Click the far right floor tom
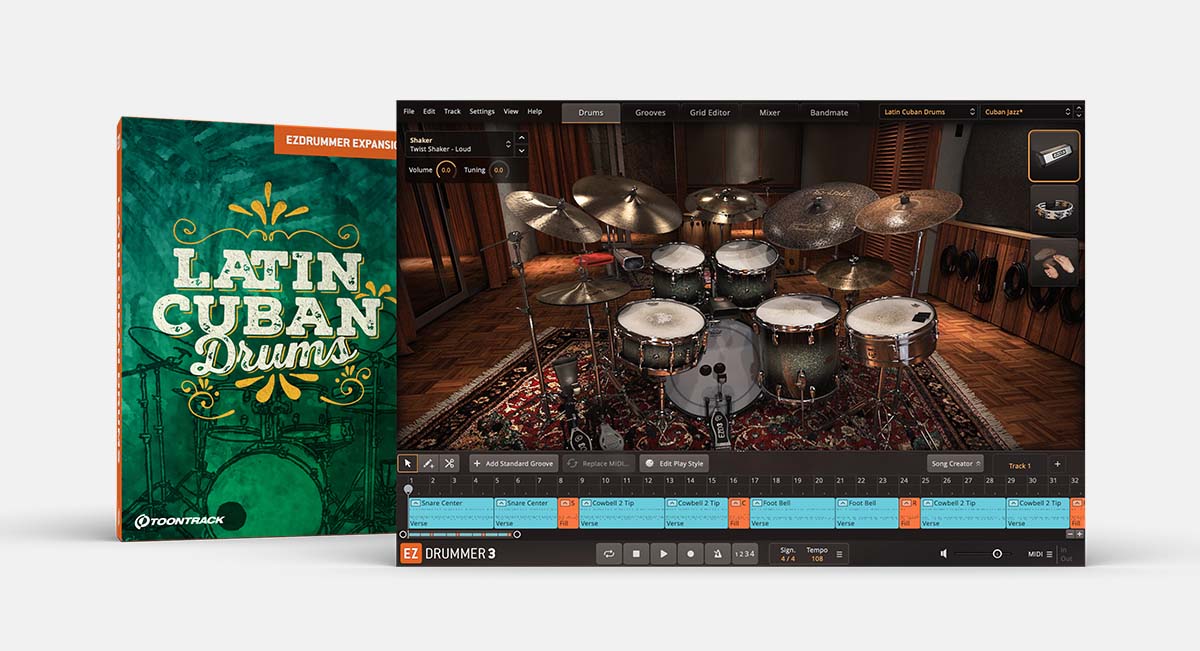This screenshot has width=1200, height=651. [x=892, y=328]
